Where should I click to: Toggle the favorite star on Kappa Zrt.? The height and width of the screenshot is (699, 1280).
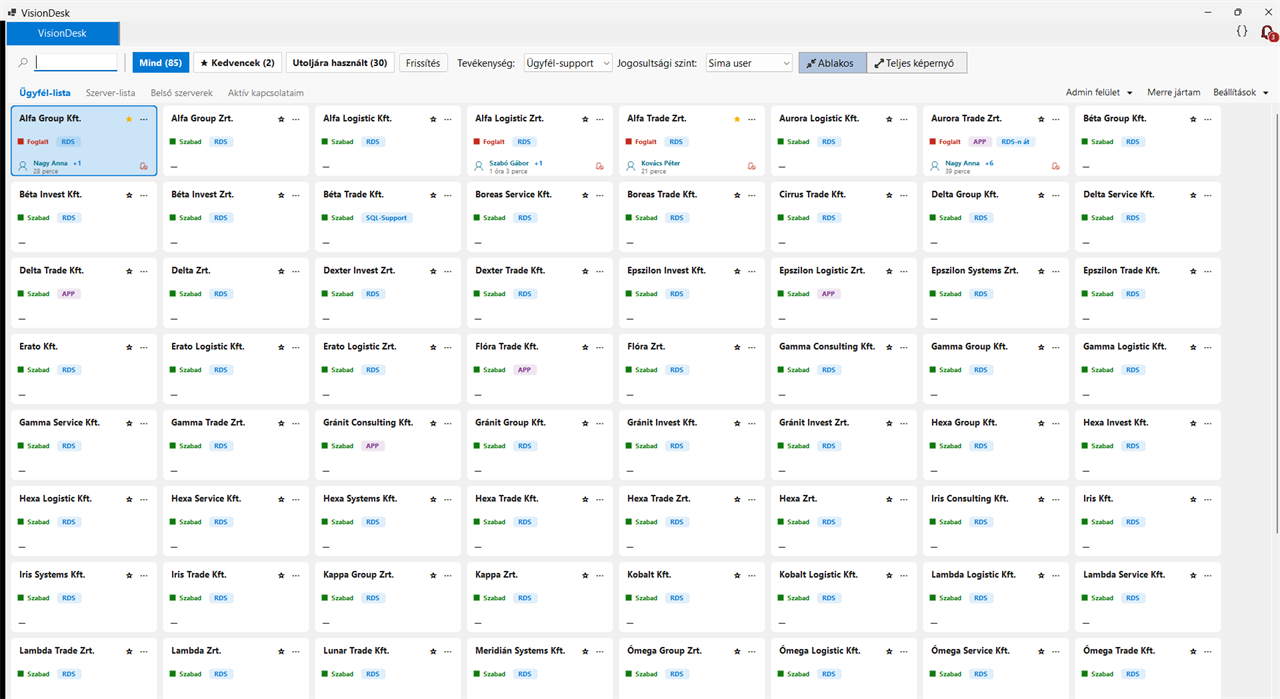(585, 575)
